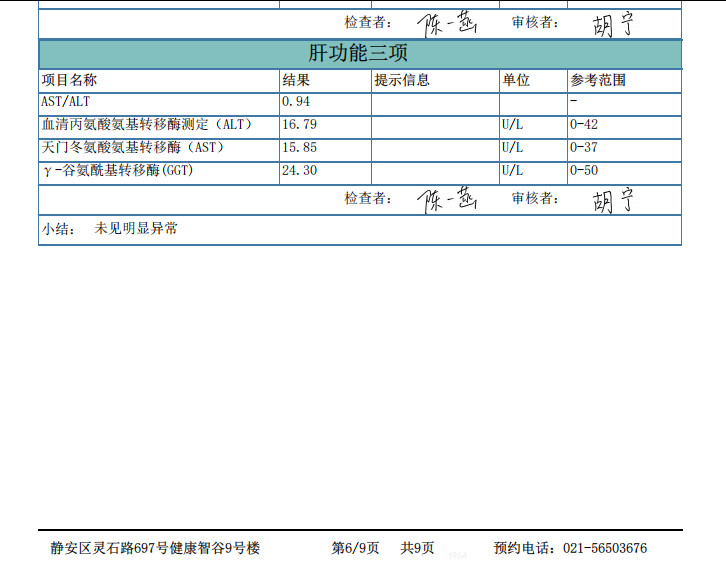Click the reference range 0-37
This screenshot has width=726, height=561.
pyautogui.click(x=584, y=148)
